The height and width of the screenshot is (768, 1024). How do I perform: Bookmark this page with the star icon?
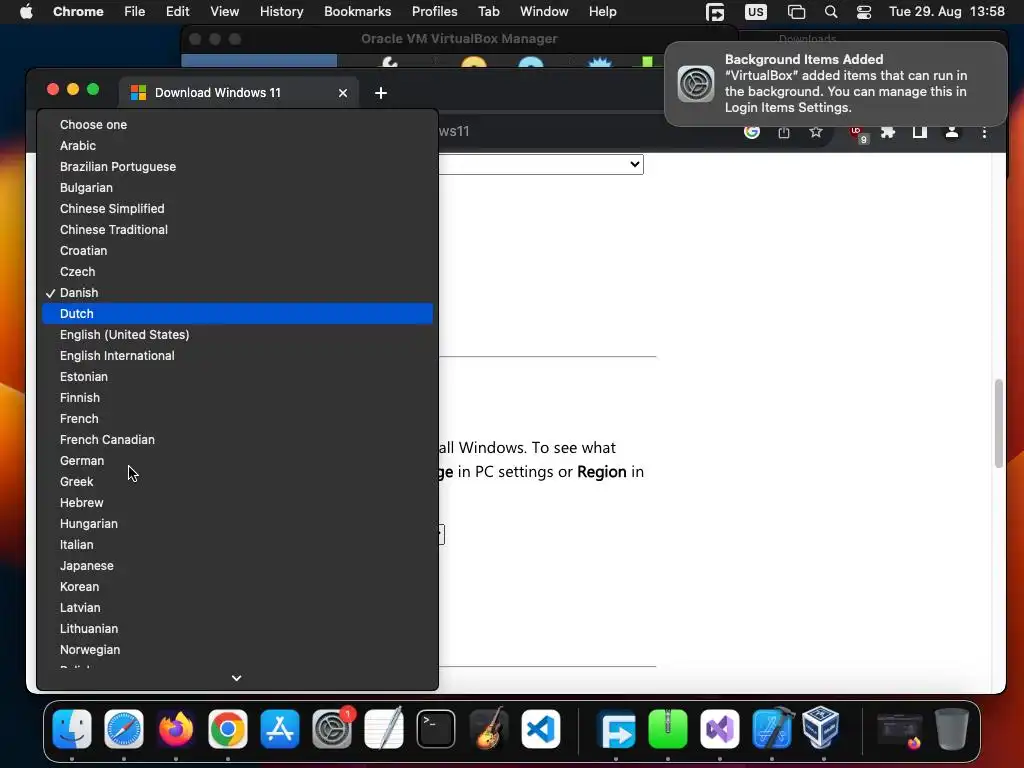(816, 133)
